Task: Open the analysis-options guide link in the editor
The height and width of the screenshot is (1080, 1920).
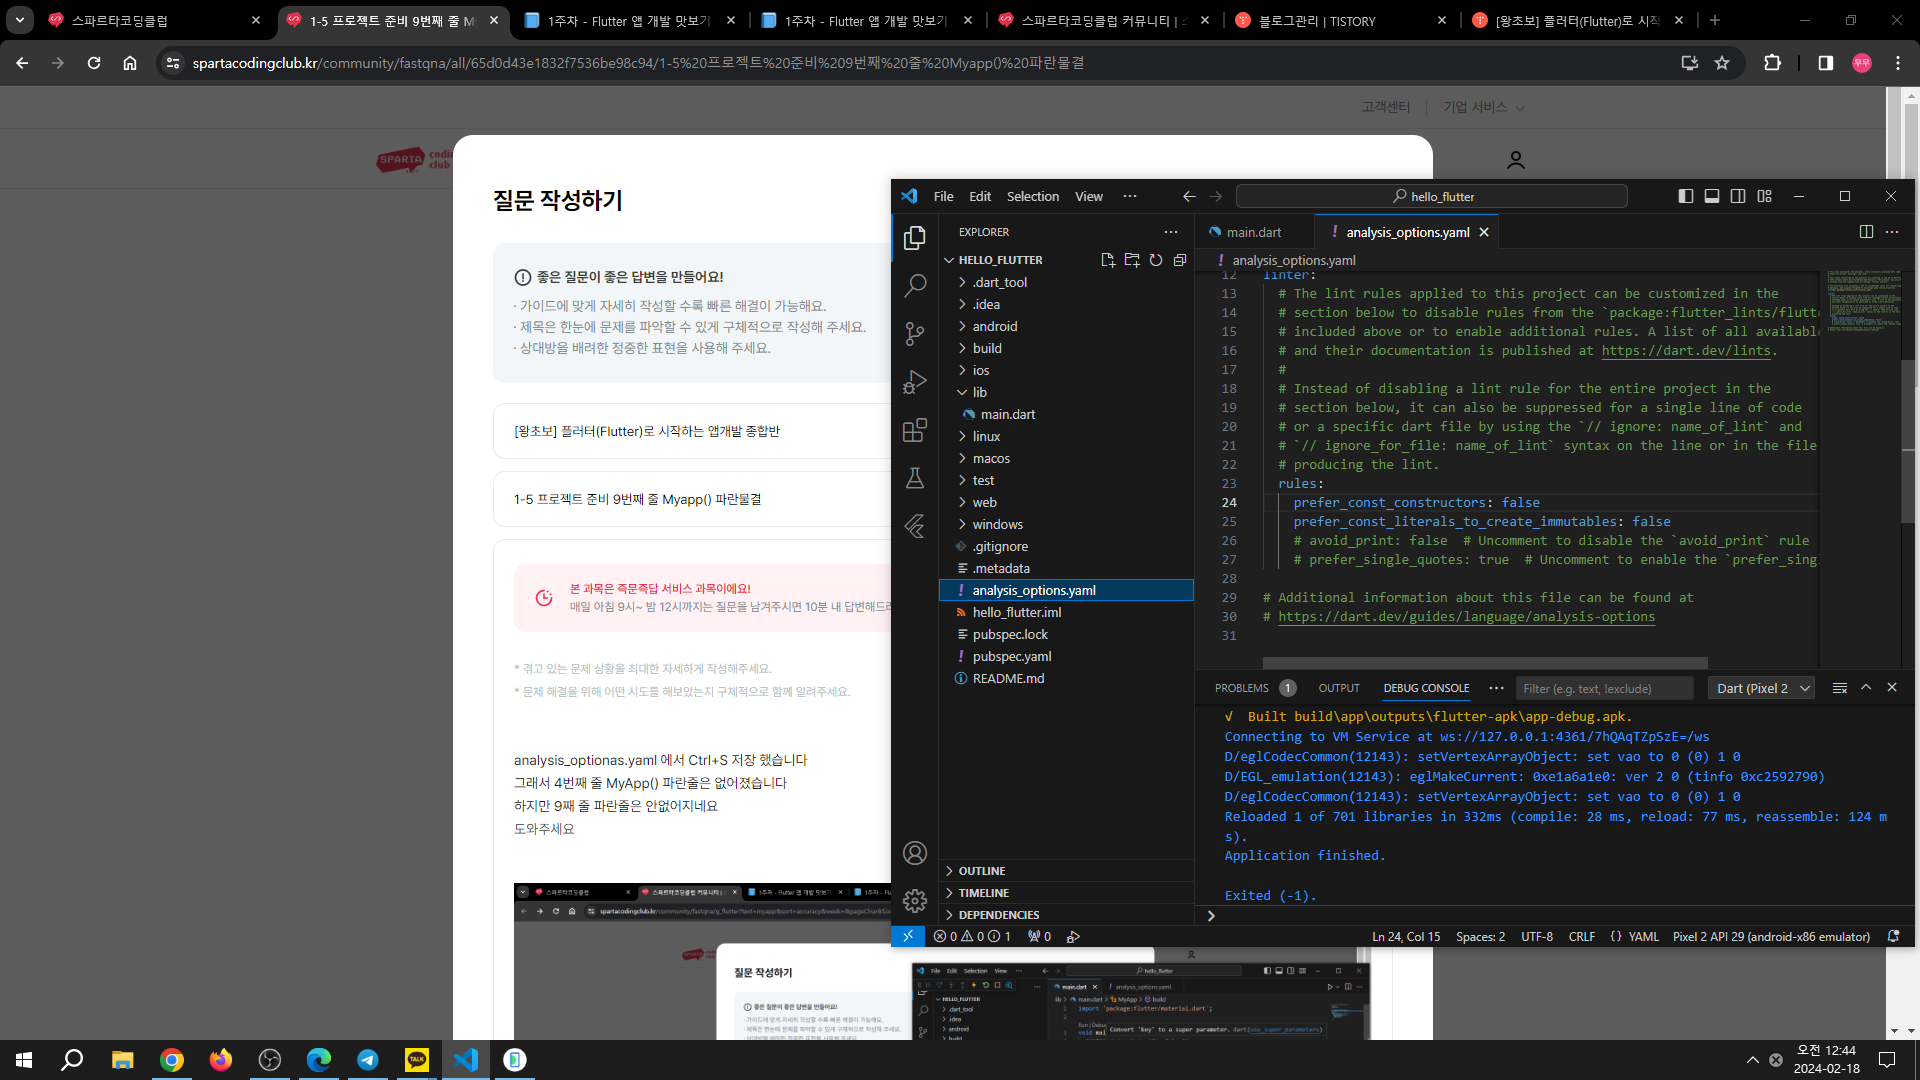Action: 1466,617
